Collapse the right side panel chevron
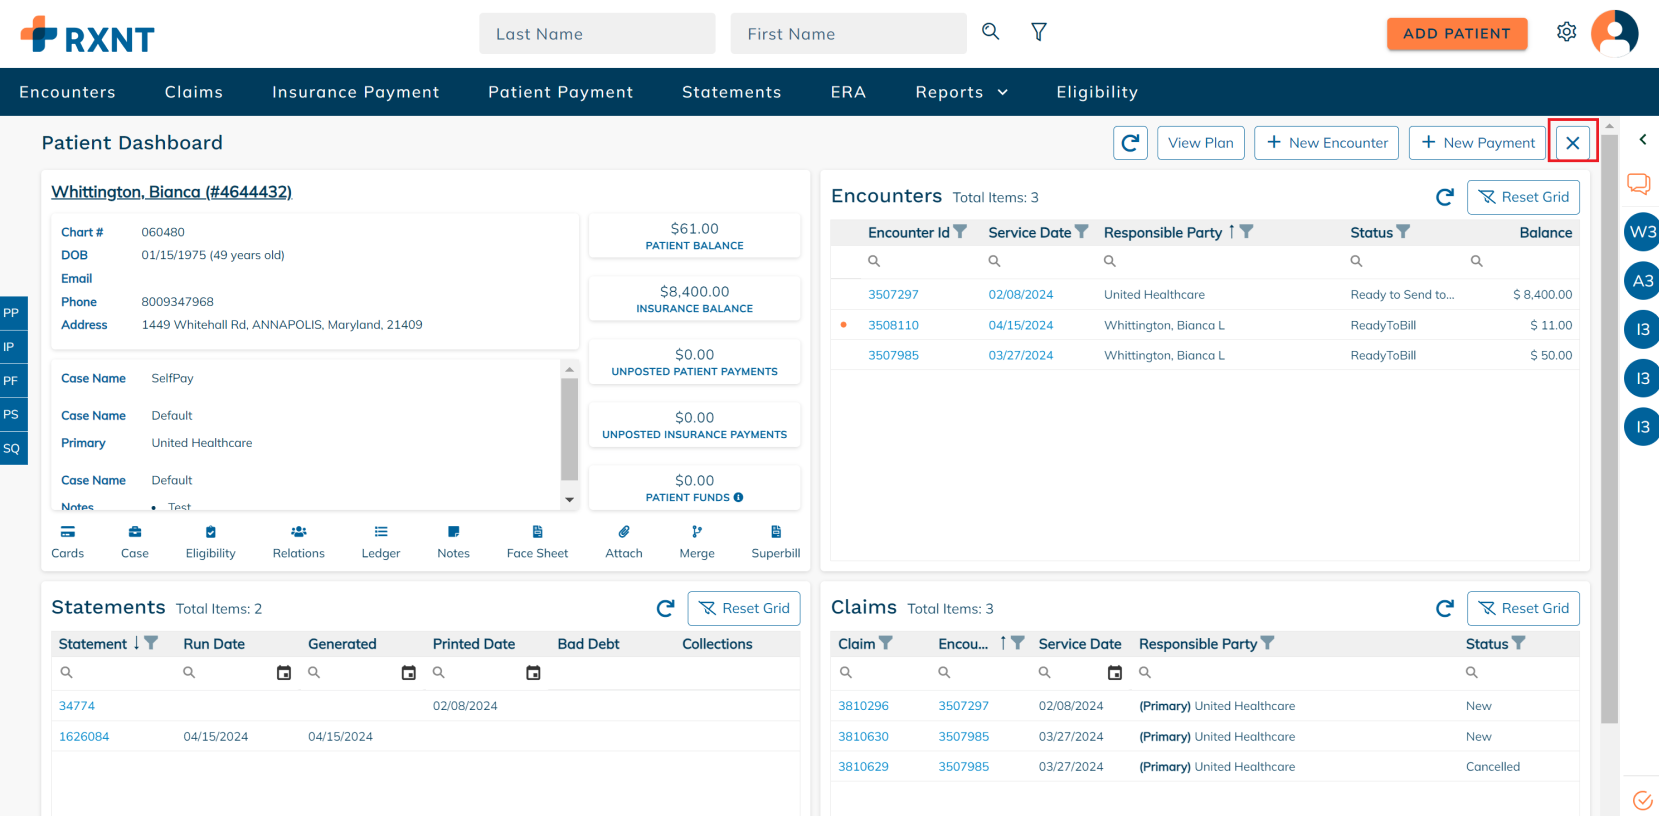This screenshot has height=816, width=1659. [x=1642, y=140]
